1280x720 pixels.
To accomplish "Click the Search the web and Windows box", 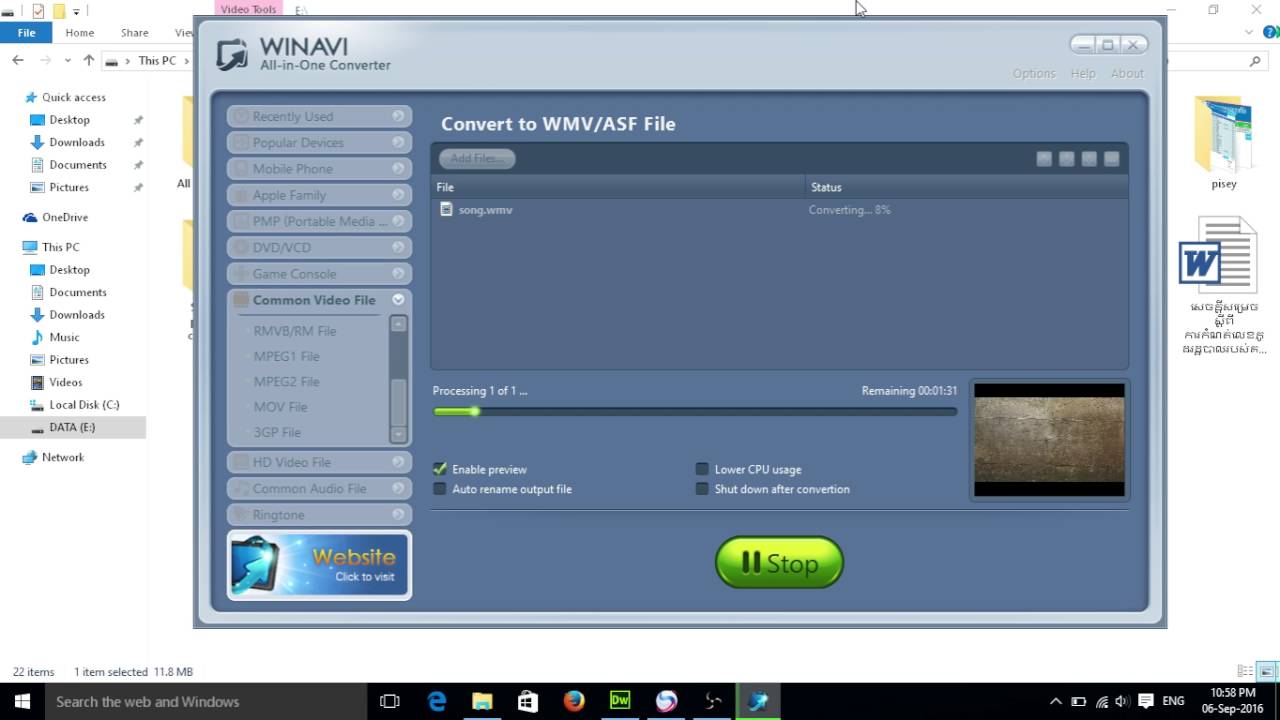I will click(205, 701).
